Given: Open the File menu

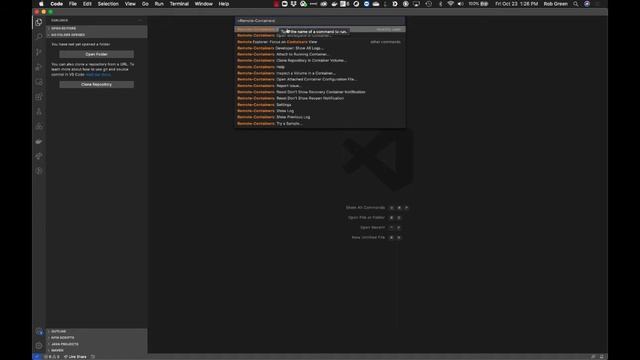Looking at the screenshot, I should point(73,4).
